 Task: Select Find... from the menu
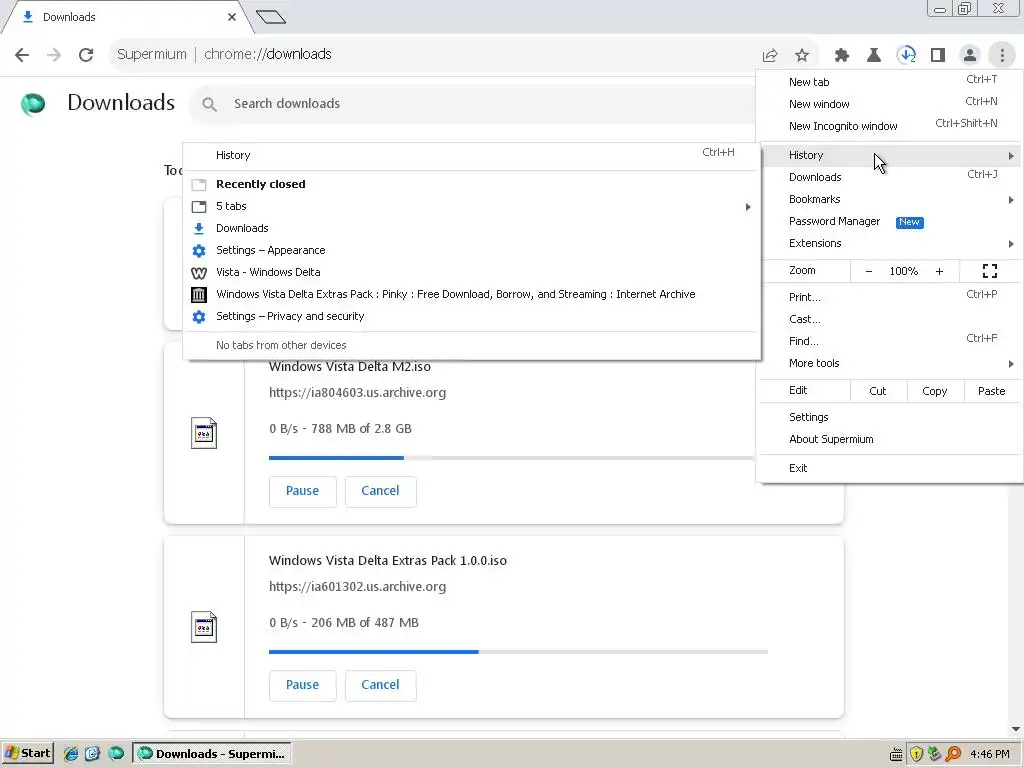889,341
